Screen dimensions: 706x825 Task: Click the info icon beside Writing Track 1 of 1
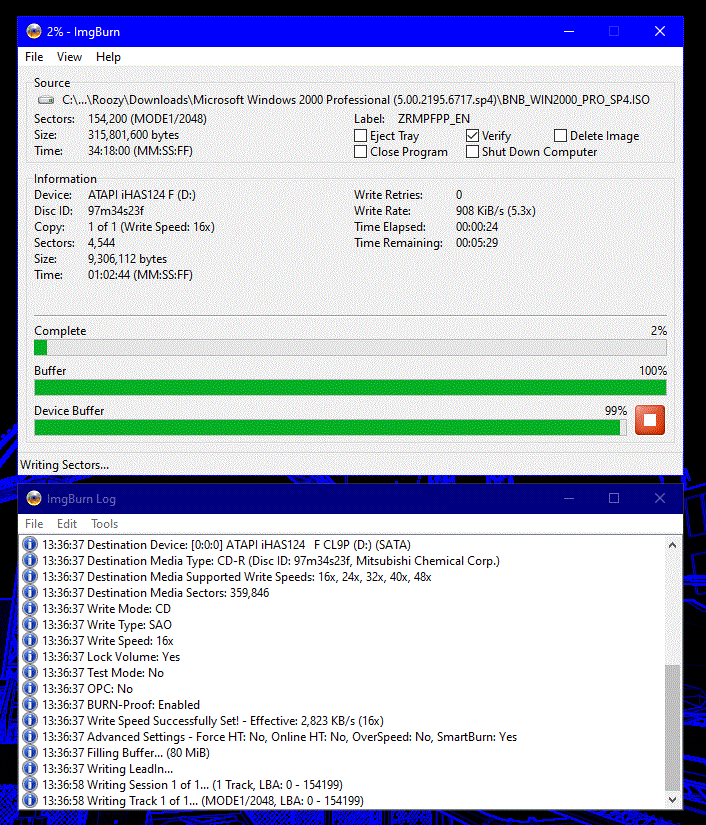point(31,800)
